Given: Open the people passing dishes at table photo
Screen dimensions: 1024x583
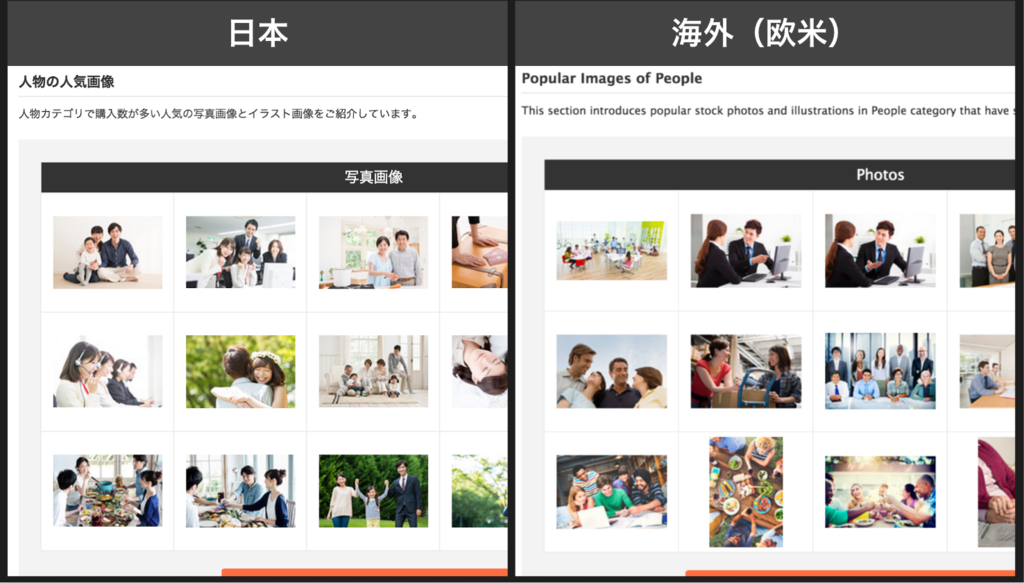Looking at the screenshot, I should 240,491.
